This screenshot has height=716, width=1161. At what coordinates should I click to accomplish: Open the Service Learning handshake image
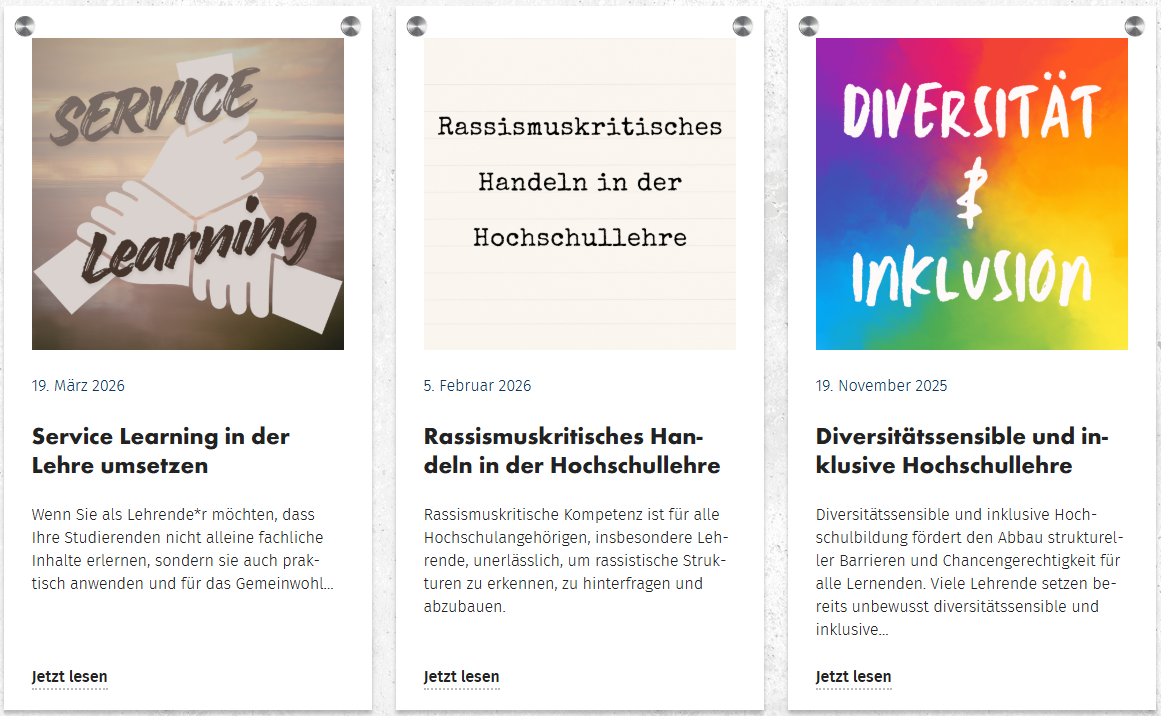tap(188, 192)
